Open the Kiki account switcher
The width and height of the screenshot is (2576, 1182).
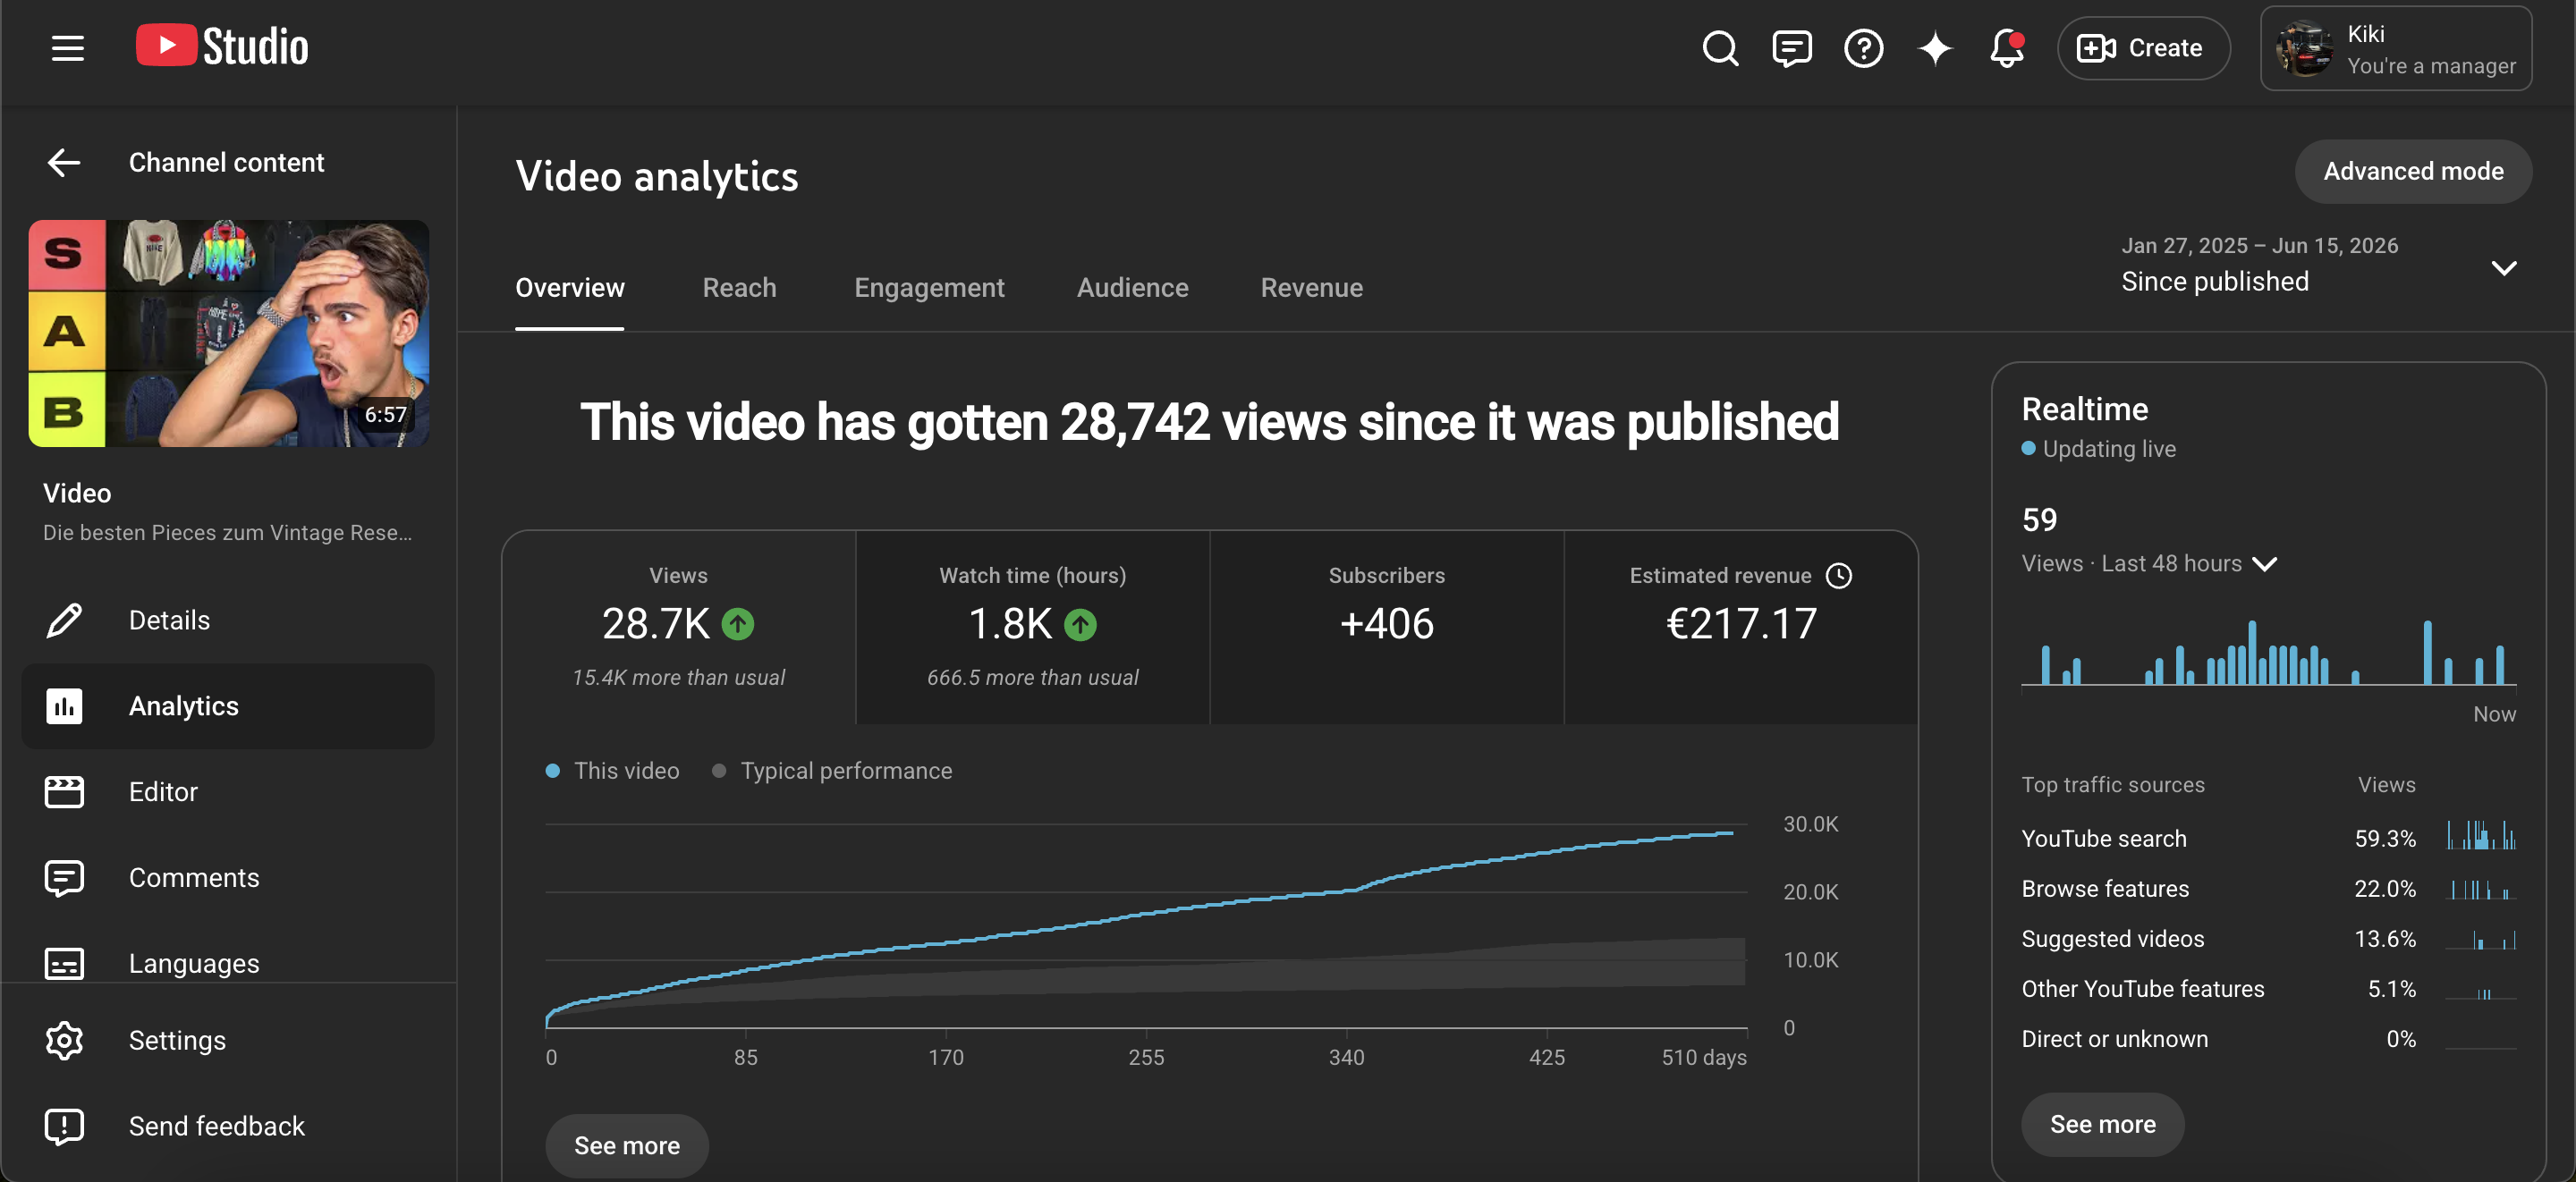click(2396, 48)
